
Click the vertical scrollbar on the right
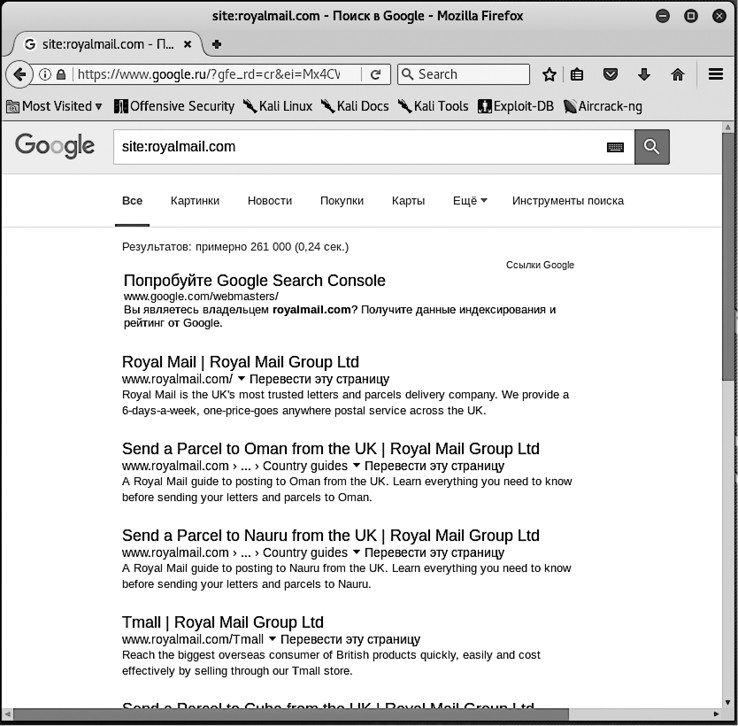(x=727, y=300)
